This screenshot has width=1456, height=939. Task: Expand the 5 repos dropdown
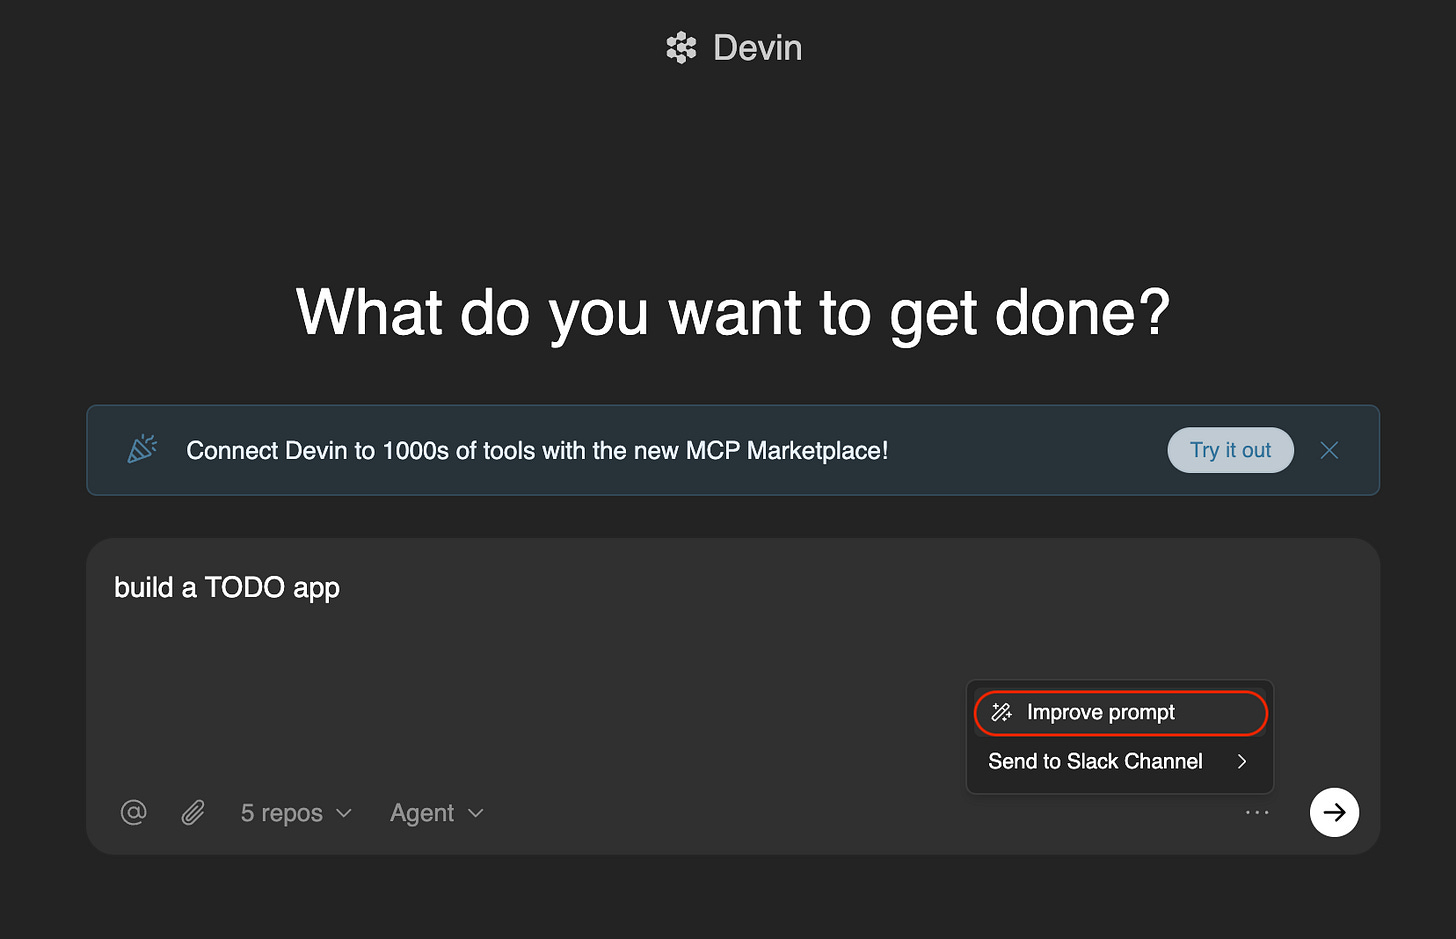tap(296, 813)
